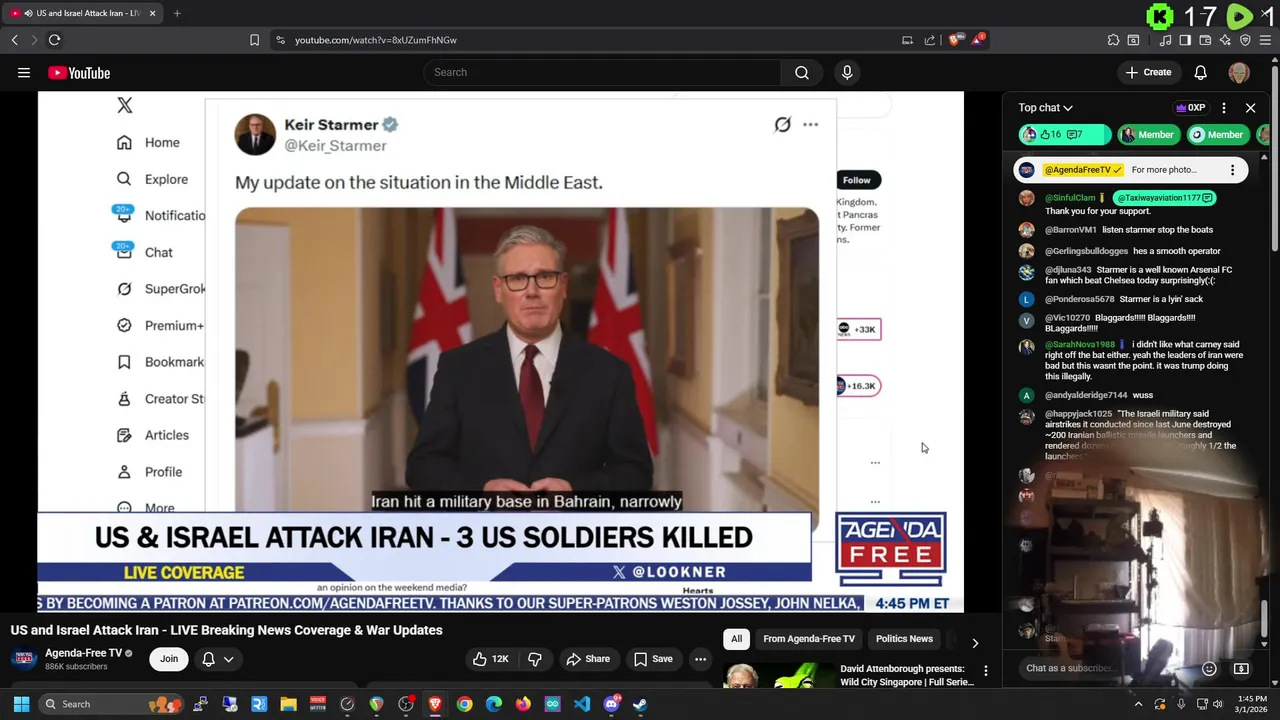Reload the page in the browser
The width and height of the screenshot is (1280, 720).
pos(54,40)
